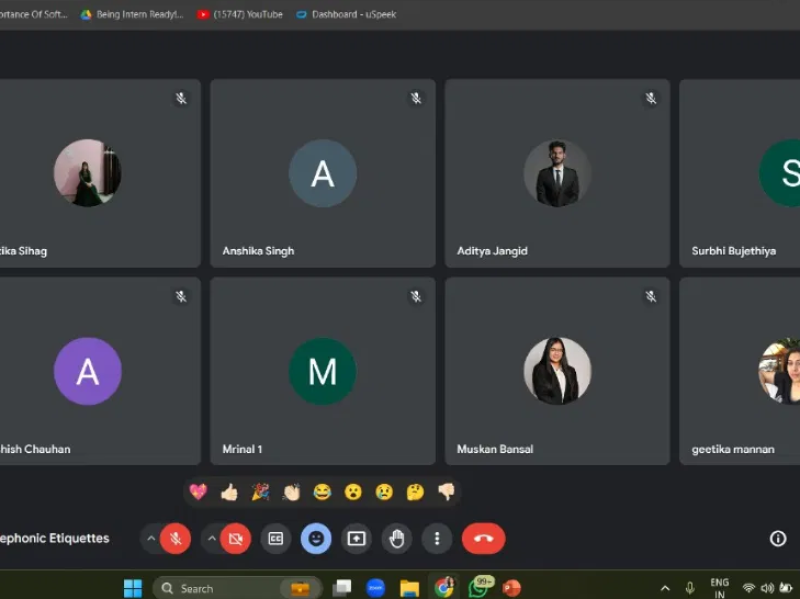Open the meeting details info icon
800x599 pixels.
pyautogui.click(x=778, y=538)
